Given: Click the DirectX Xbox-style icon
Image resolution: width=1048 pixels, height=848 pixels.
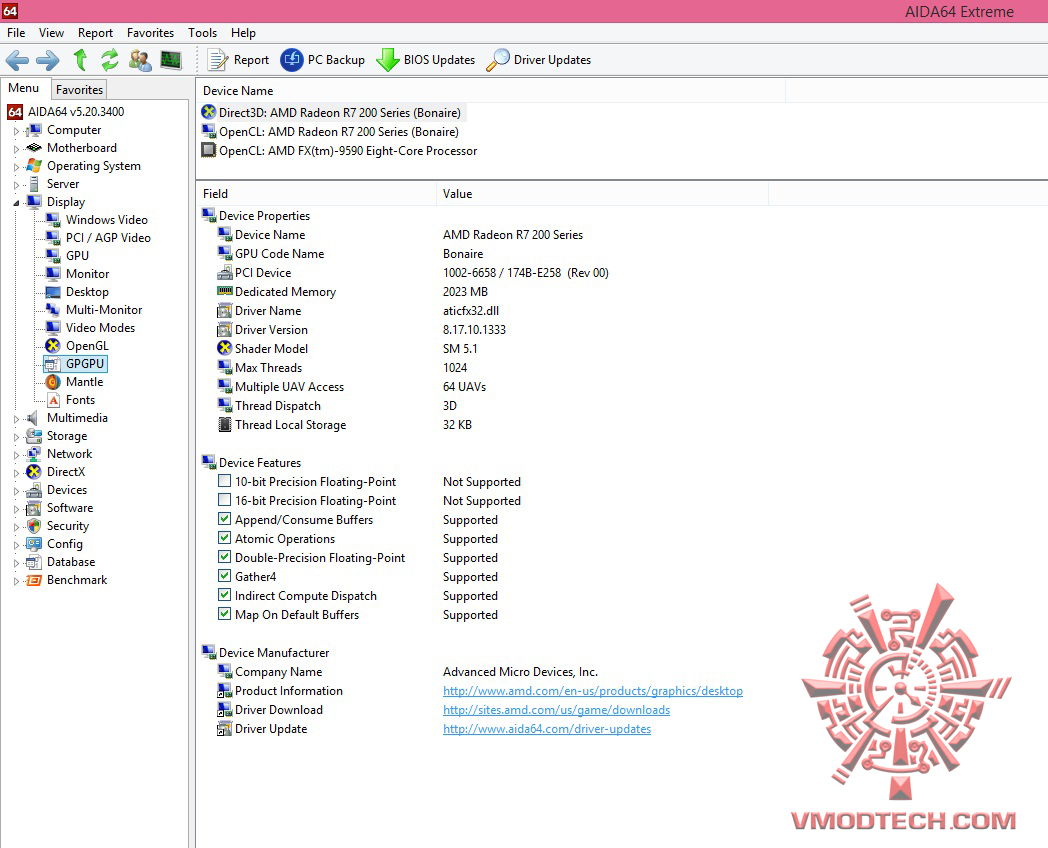Looking at the screenshot, I should [33, 472].
